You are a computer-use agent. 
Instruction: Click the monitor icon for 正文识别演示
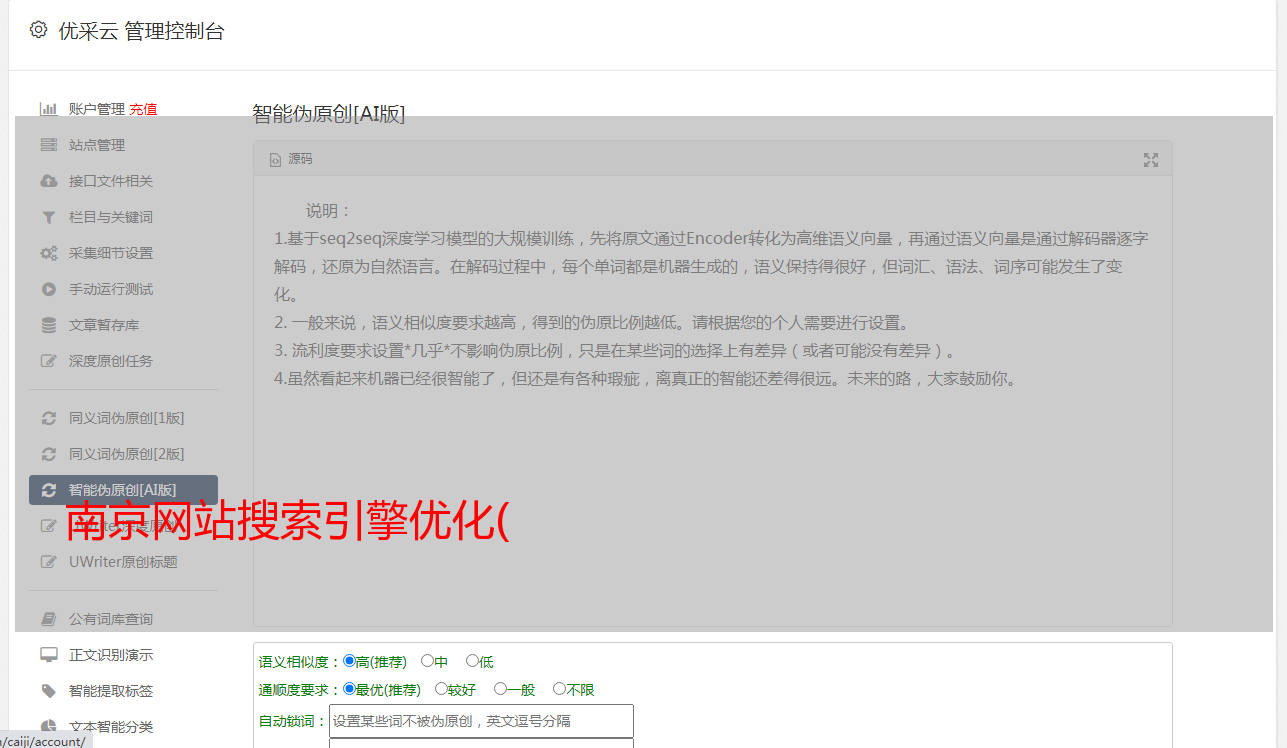point(48,655)
